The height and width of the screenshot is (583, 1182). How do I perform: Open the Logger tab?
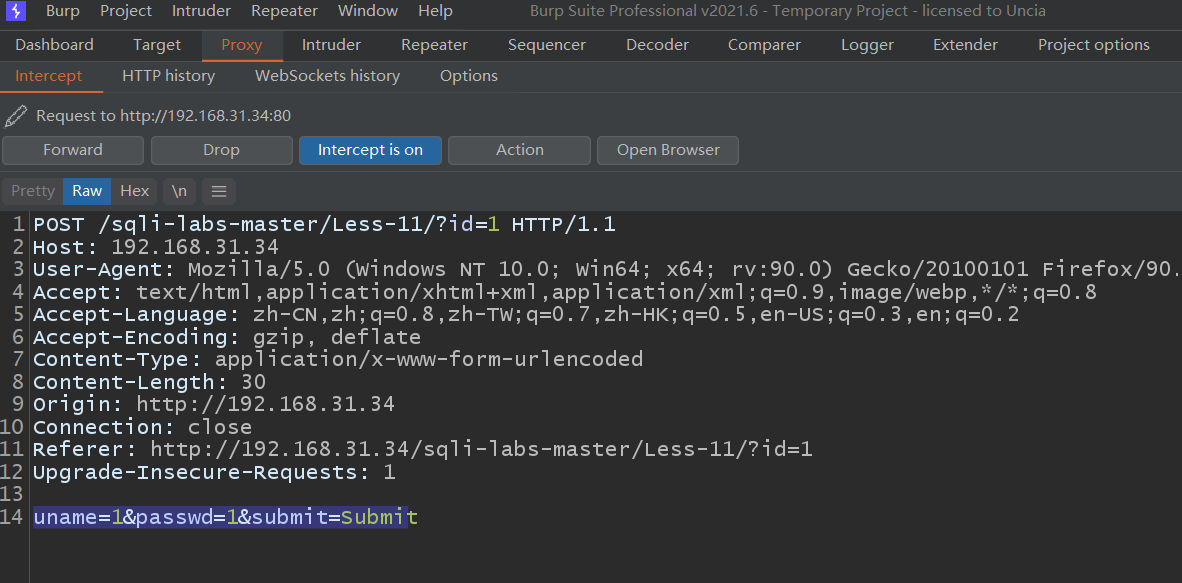coord(868,45)
